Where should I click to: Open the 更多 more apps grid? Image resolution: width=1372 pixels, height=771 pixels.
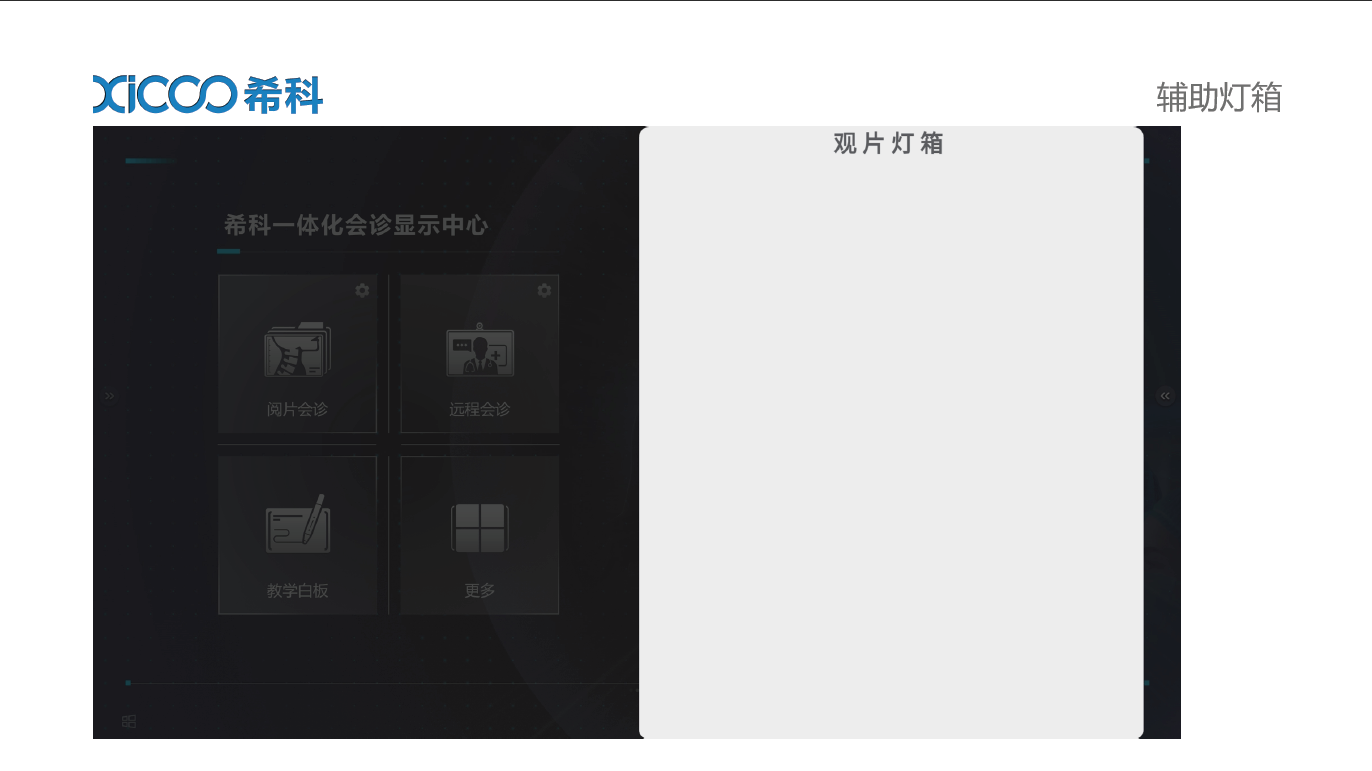[479, 535]
